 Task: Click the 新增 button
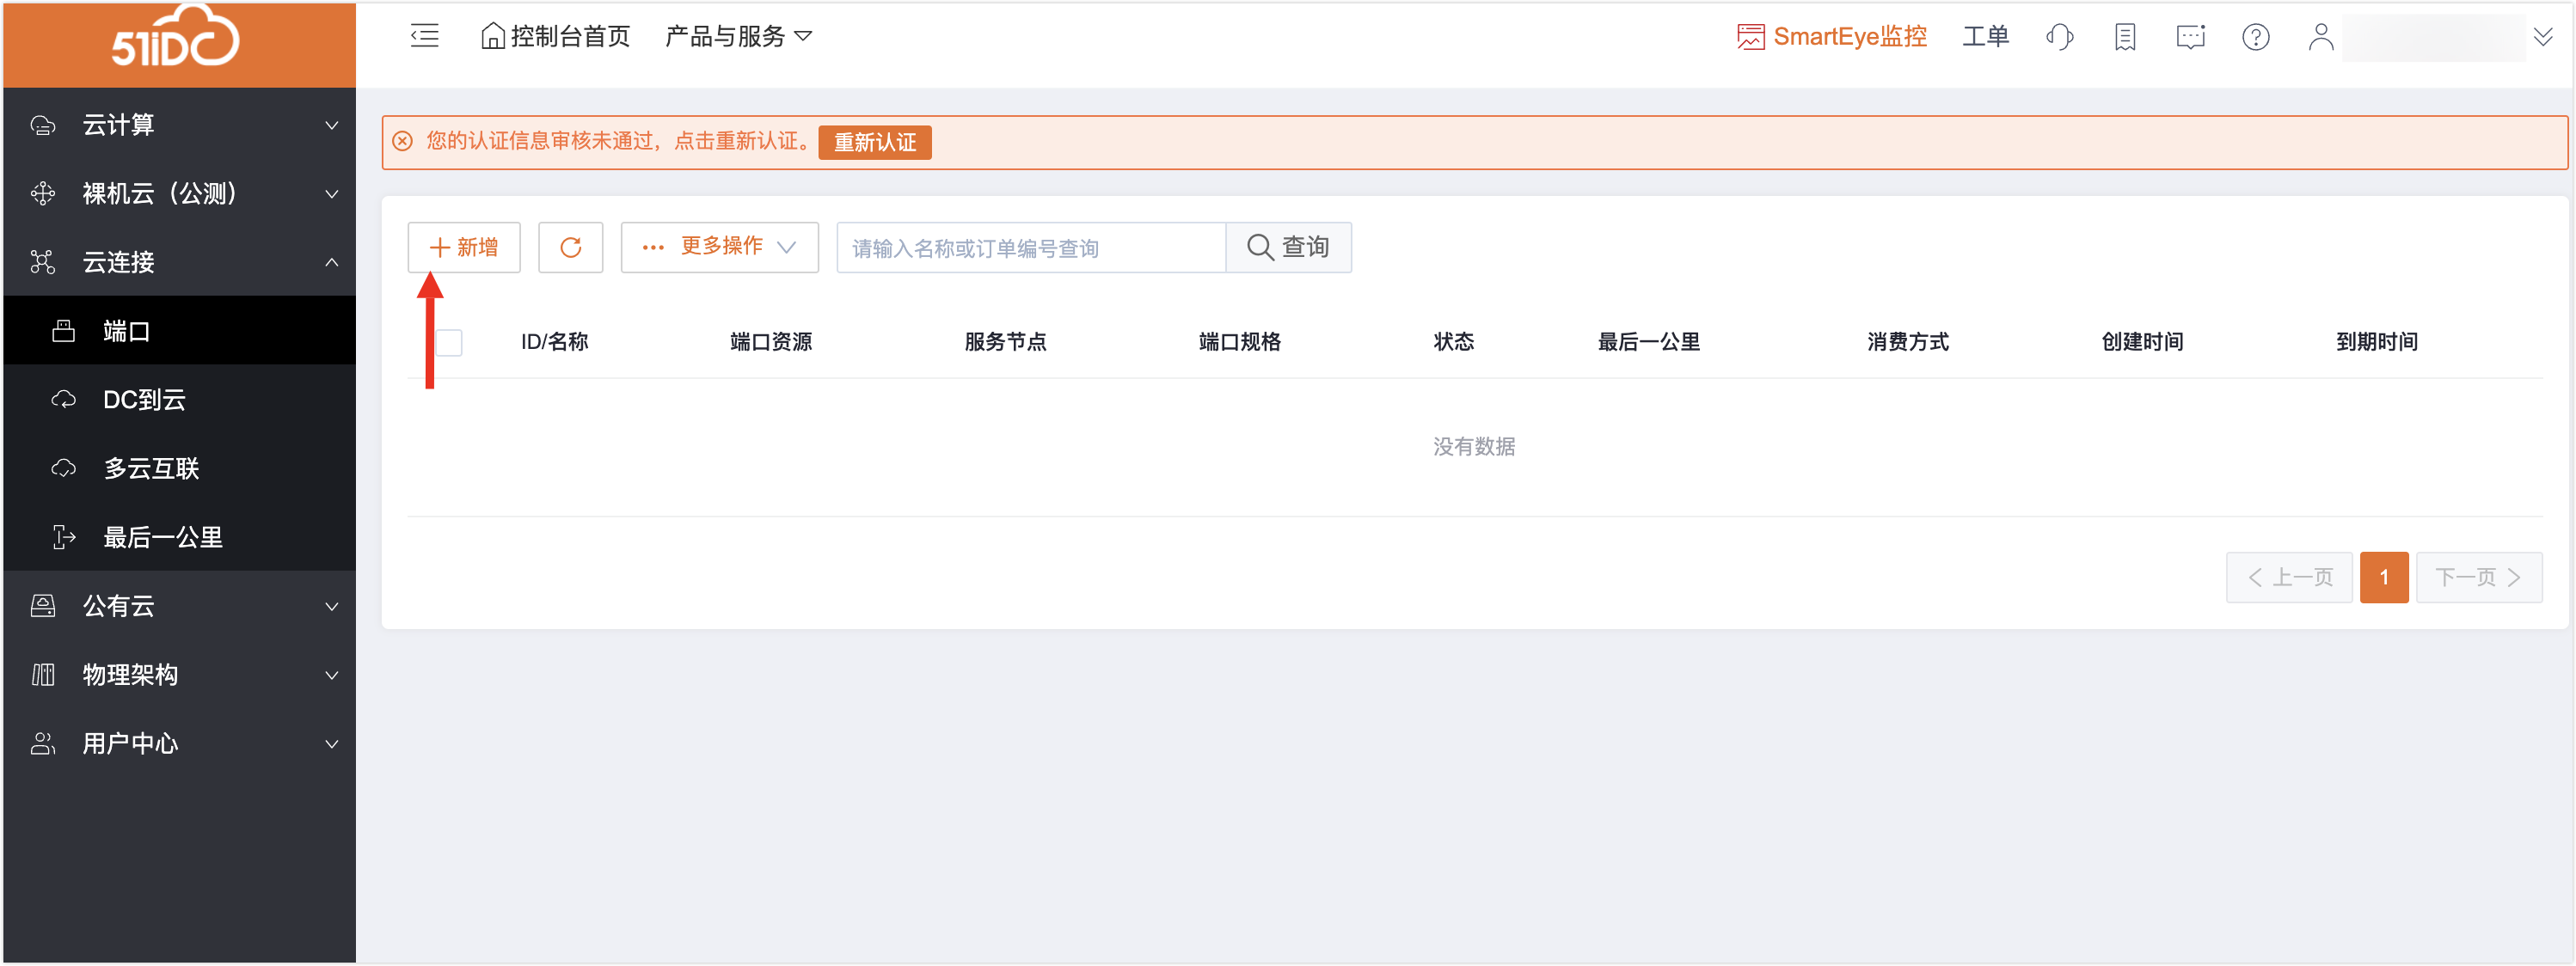click(464, 247)
